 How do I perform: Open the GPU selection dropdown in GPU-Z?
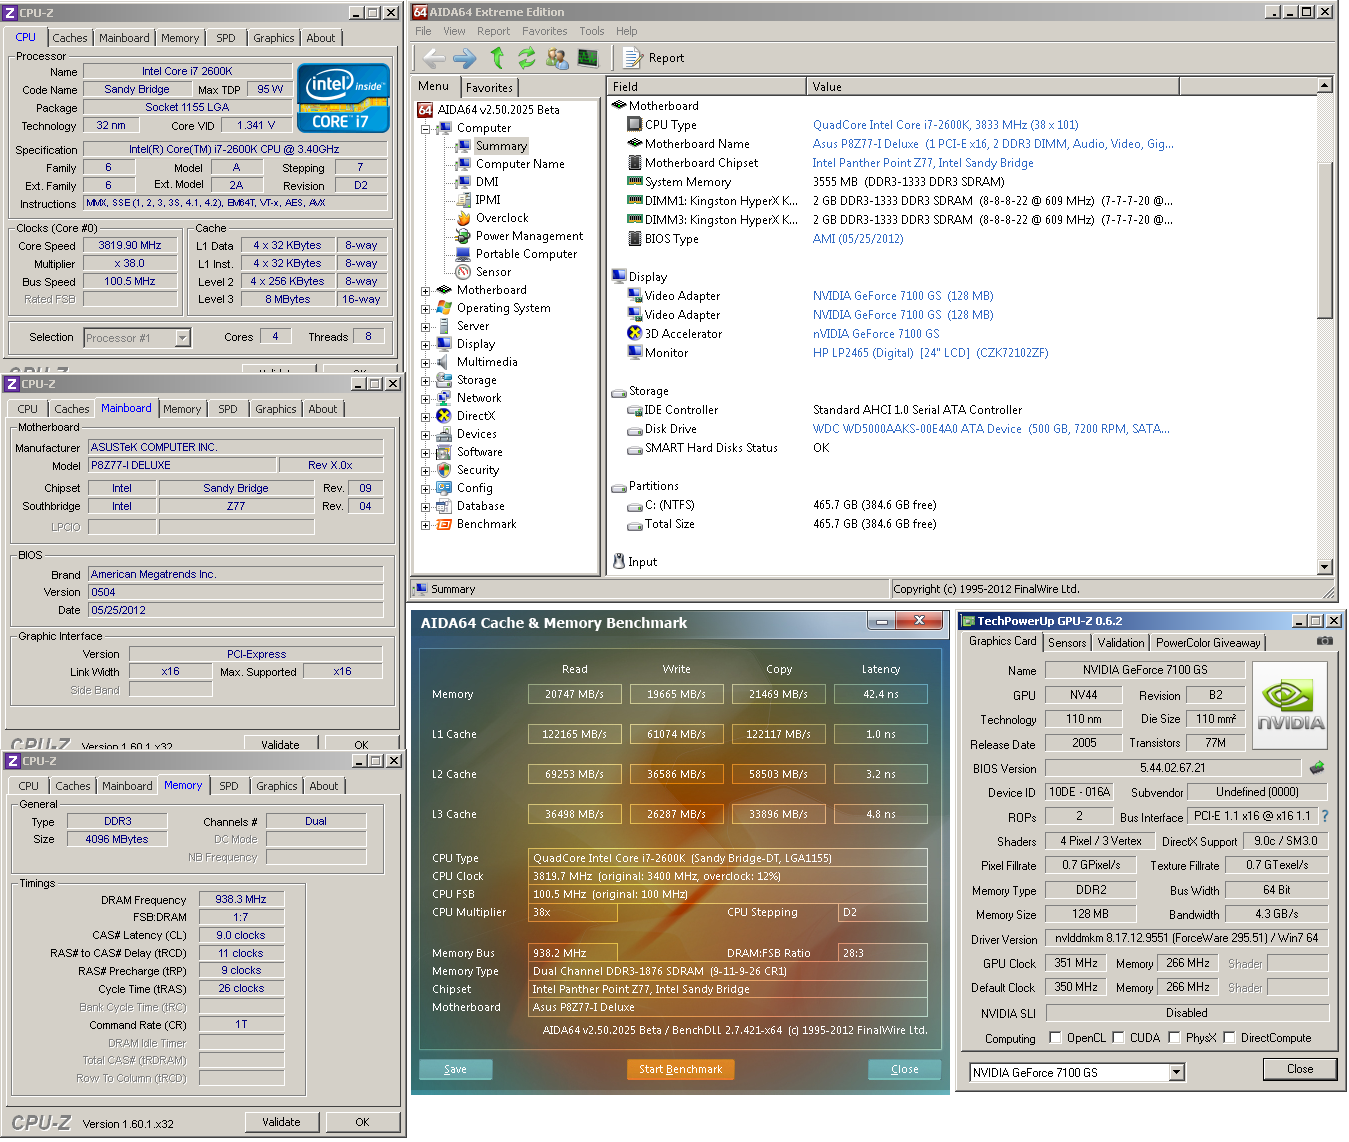click(1177, 1073)
